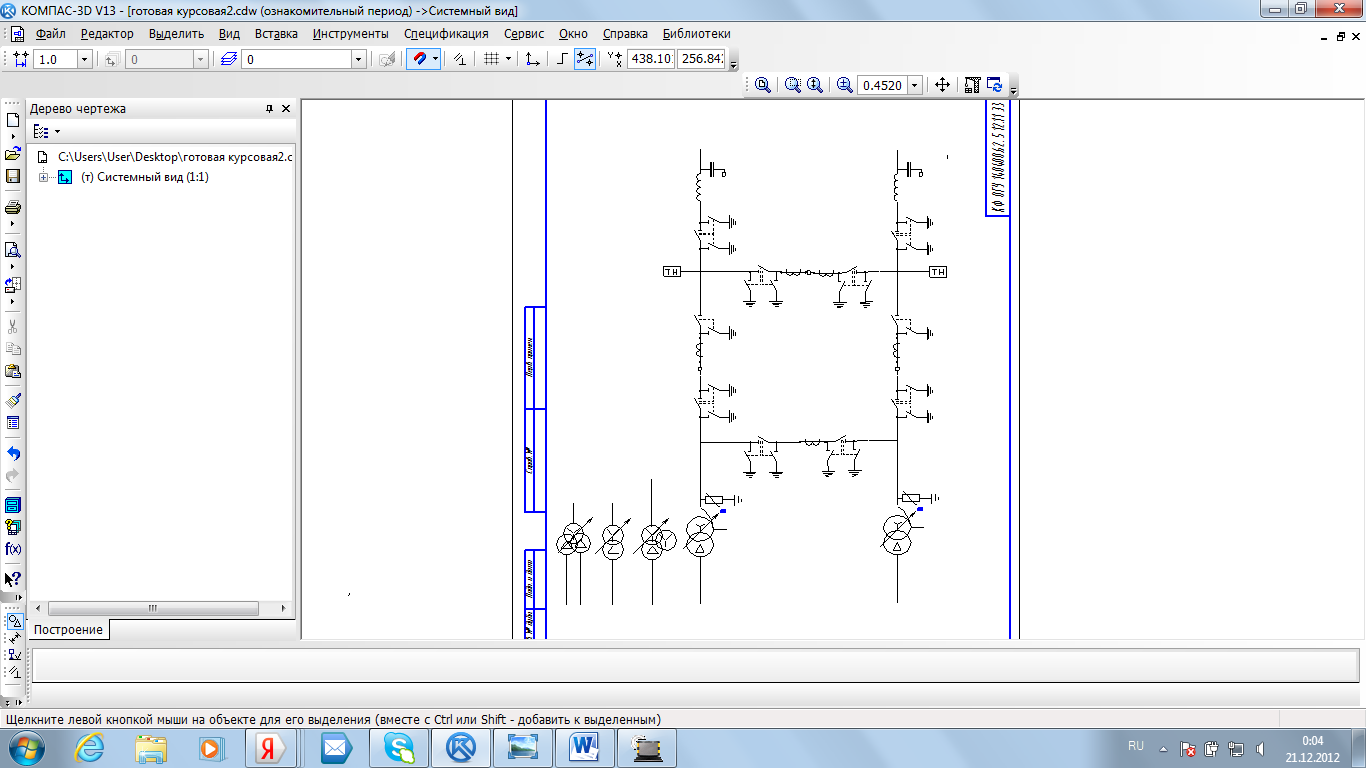Image resolution: width=1366 pixels, height=768 pixels.
Task: Click the current step cursor icon
Action: click(20, 60)
